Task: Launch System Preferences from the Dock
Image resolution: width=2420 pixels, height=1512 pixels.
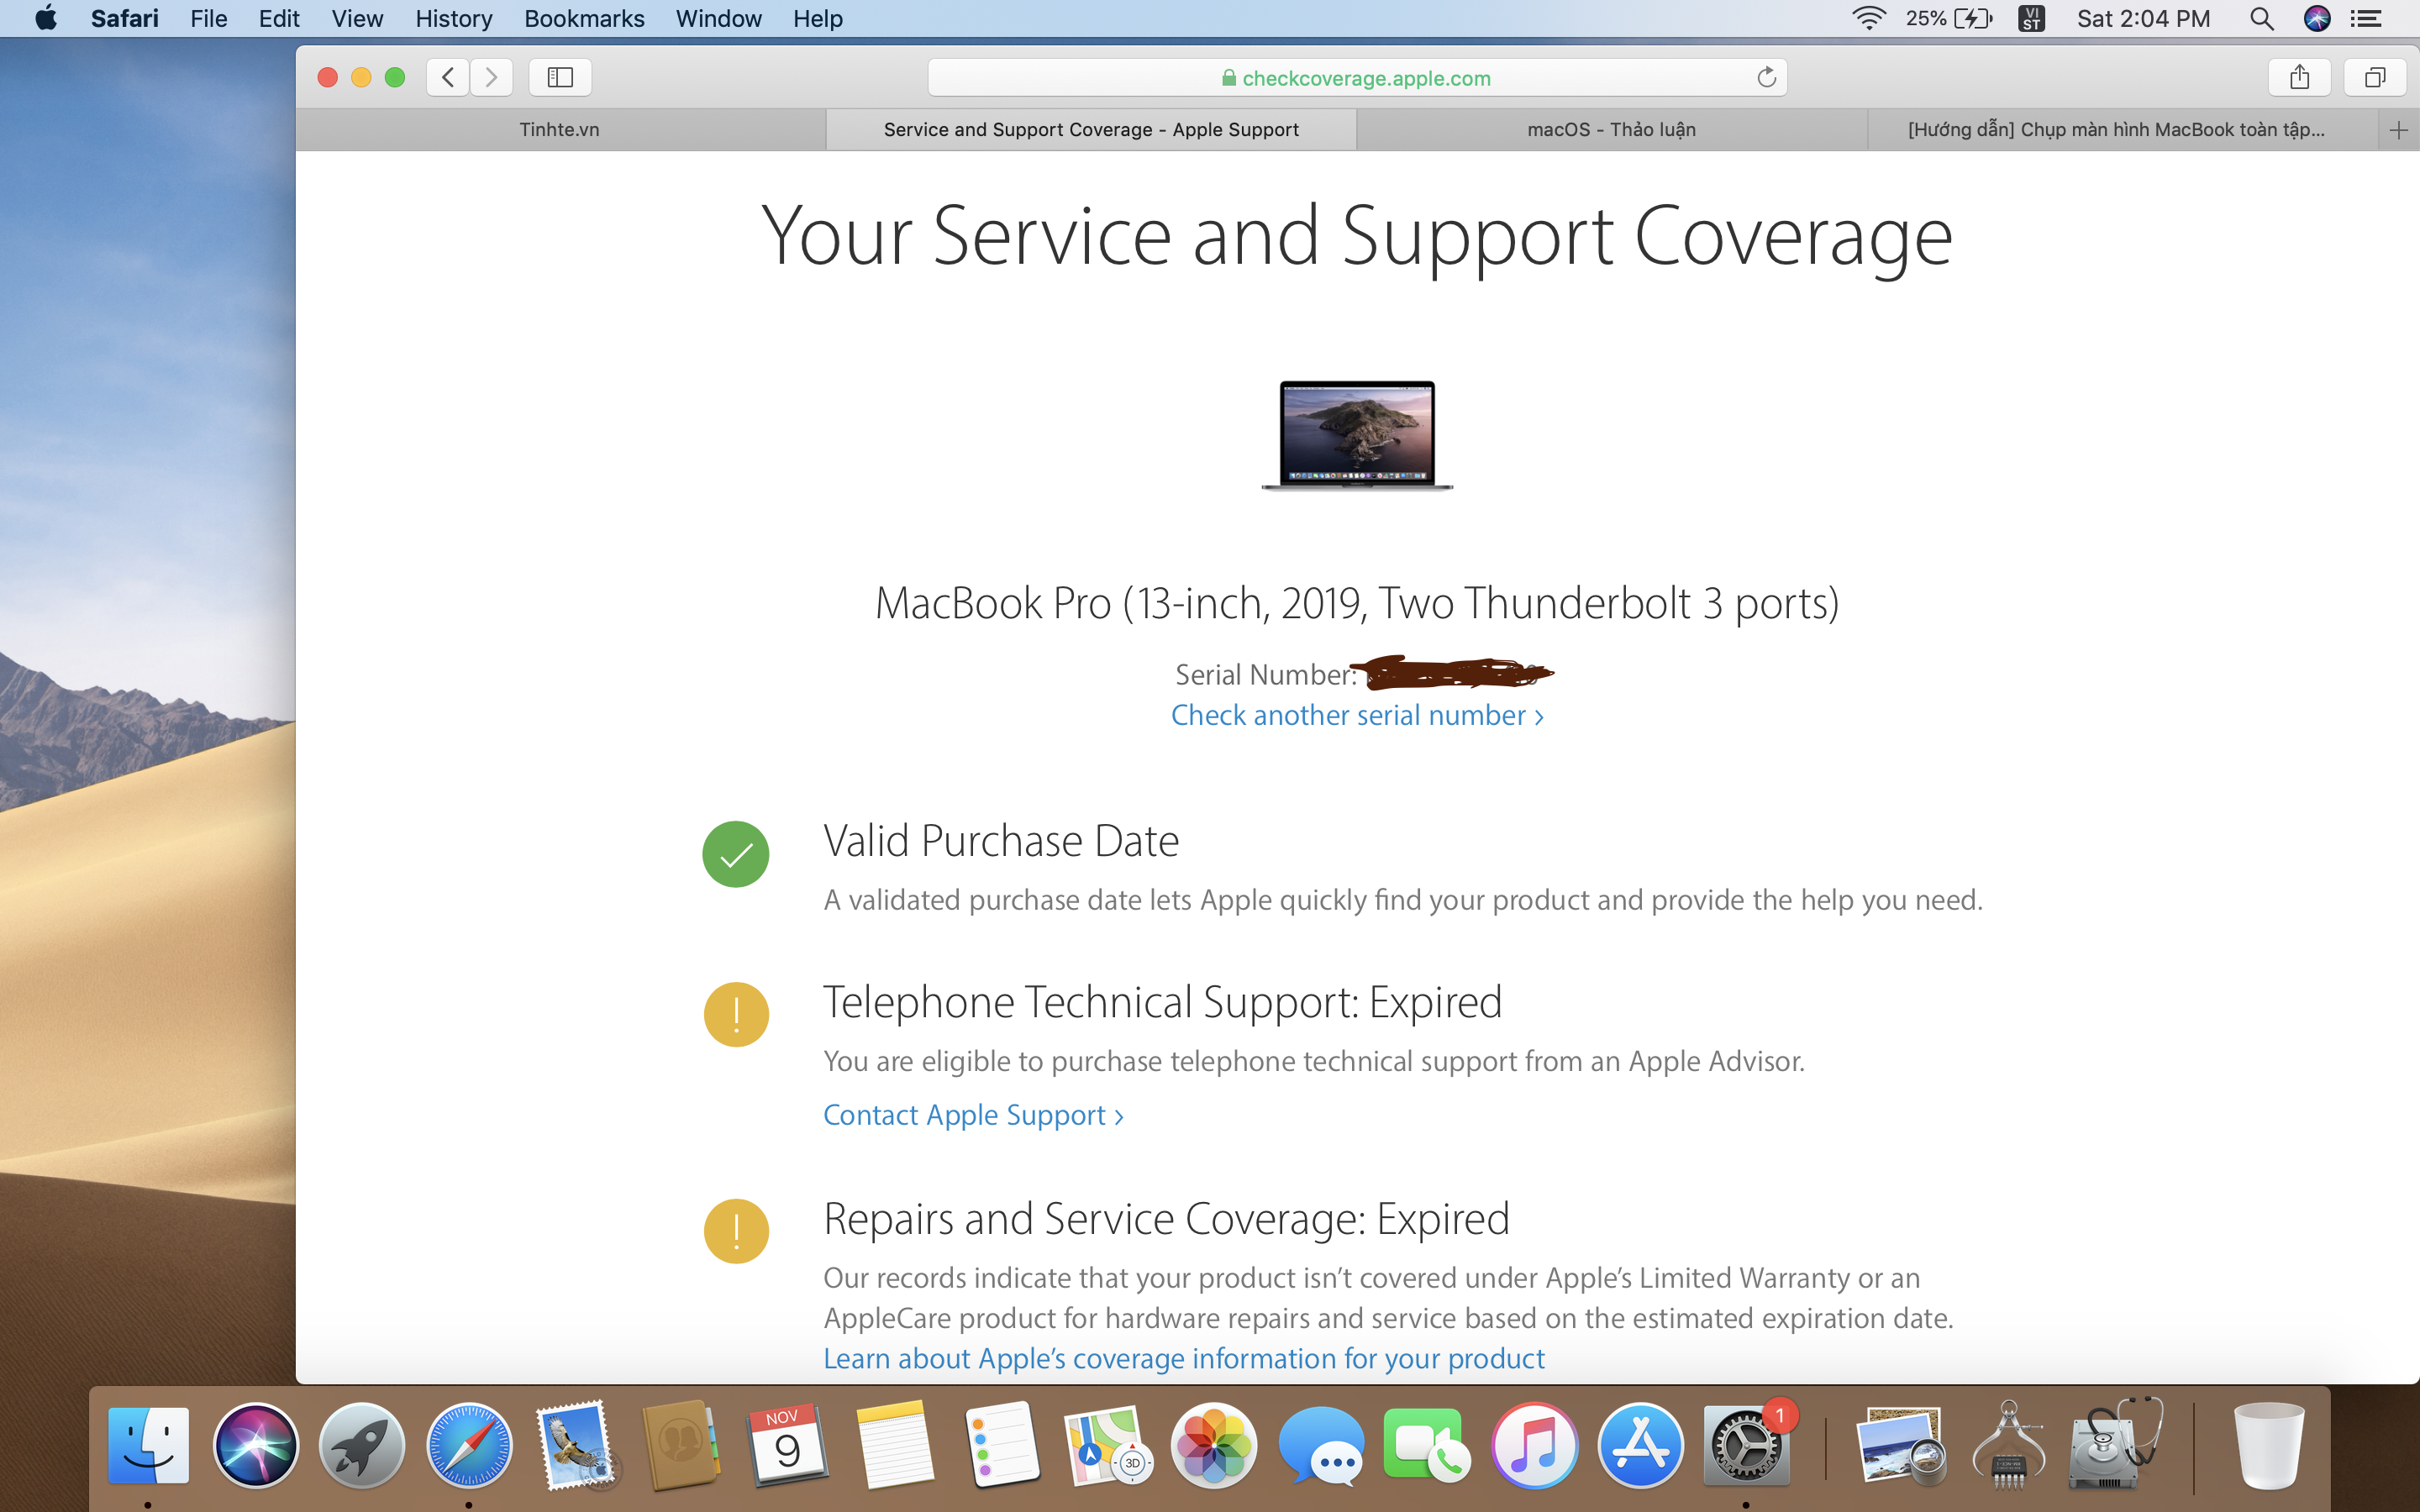Action: (x=1746, y=1445)
